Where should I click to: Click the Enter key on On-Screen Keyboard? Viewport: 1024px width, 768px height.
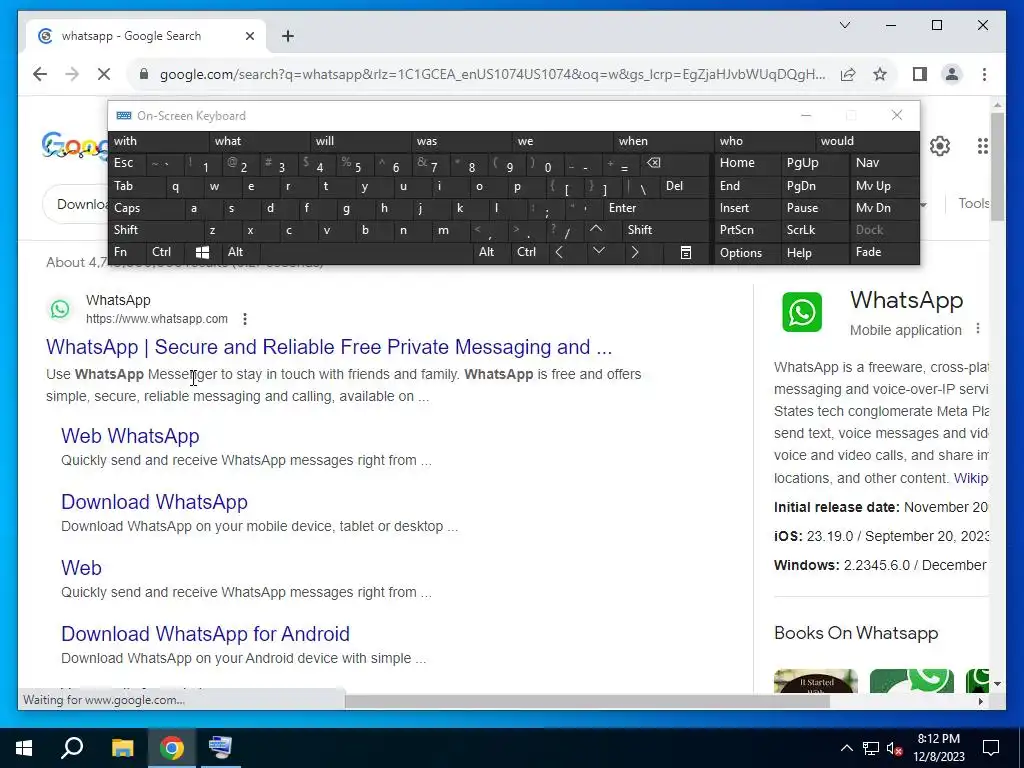click(x=656, y=208)
